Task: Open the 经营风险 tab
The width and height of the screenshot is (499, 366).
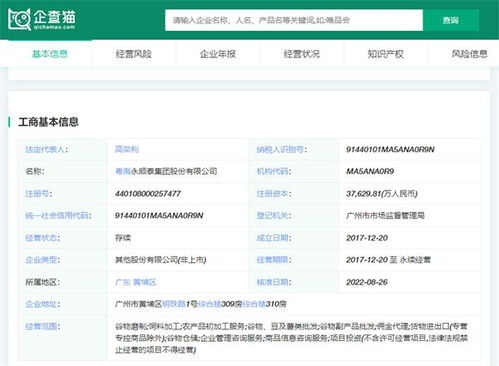Action: click(x=134, y=54)
